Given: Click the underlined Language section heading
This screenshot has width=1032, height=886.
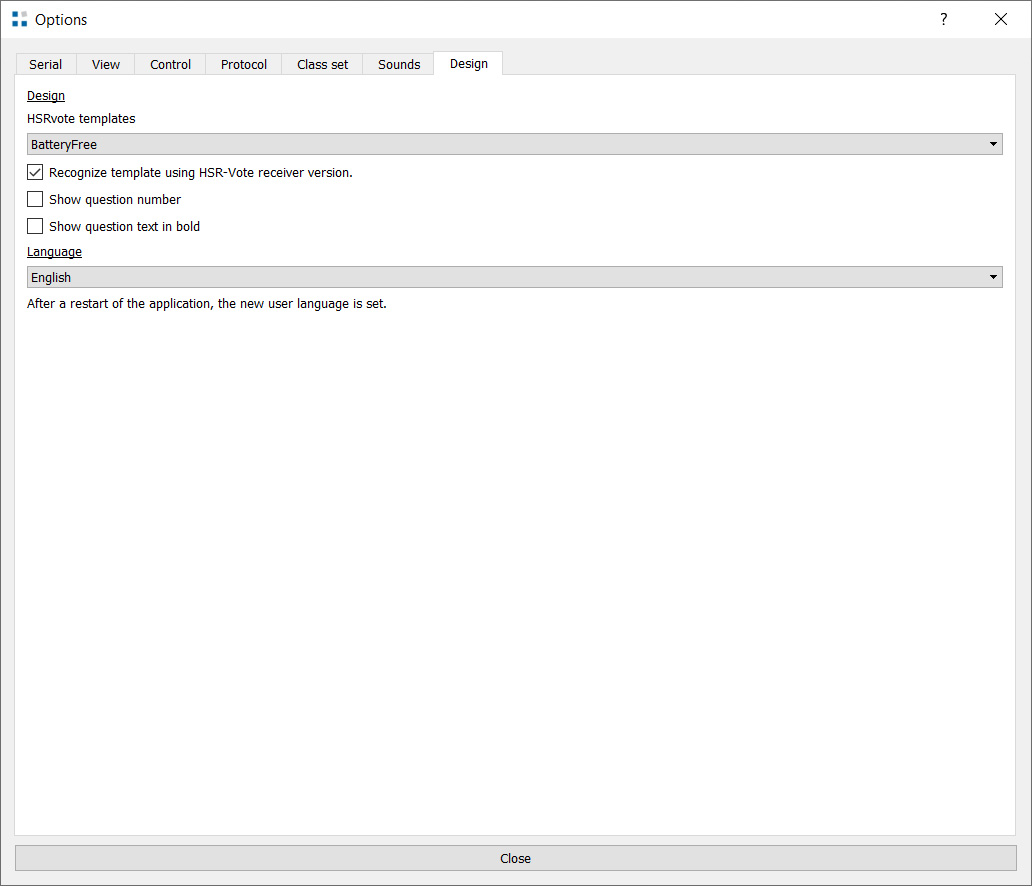Looking at the screenshot, I should (x=55, y=252).
